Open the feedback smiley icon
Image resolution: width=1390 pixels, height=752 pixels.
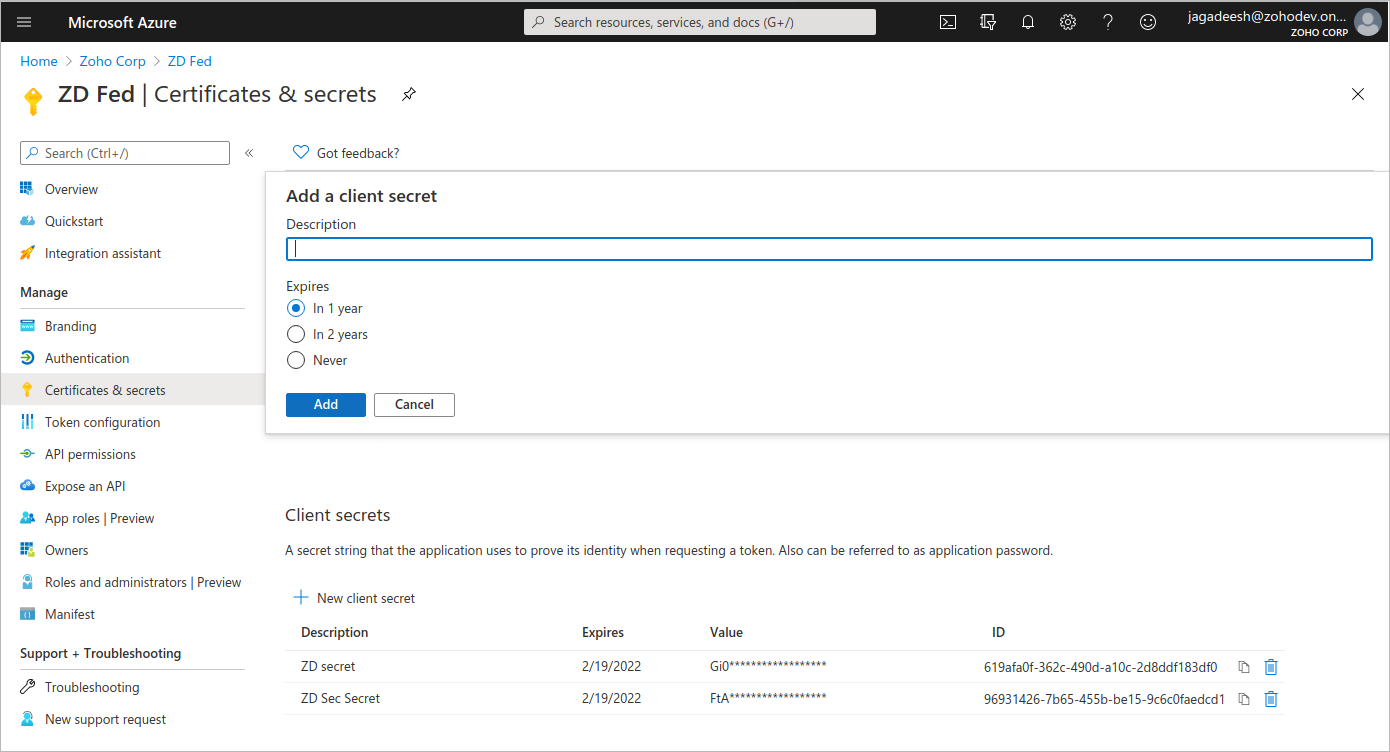coord(1148,22)
